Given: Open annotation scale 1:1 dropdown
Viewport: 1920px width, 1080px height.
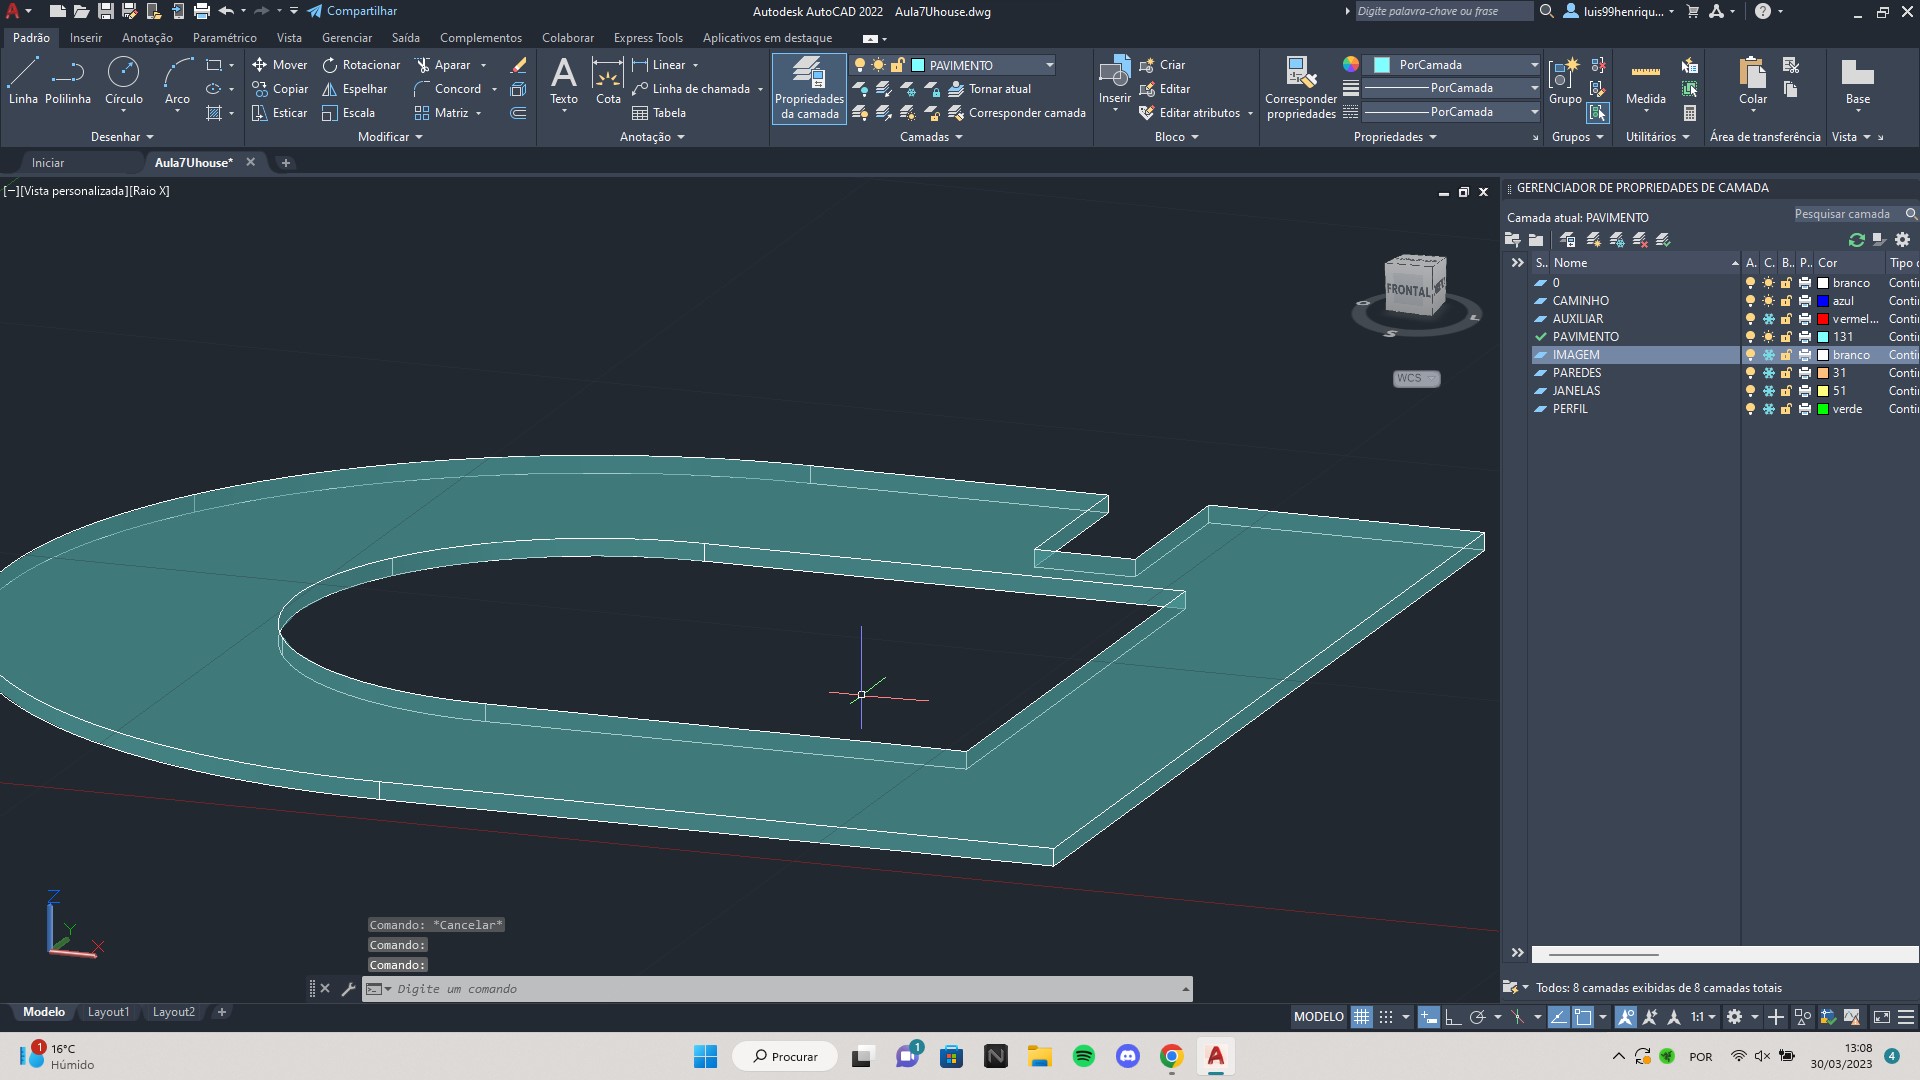Looking at the screenshot, I should coord(1703,1017).
